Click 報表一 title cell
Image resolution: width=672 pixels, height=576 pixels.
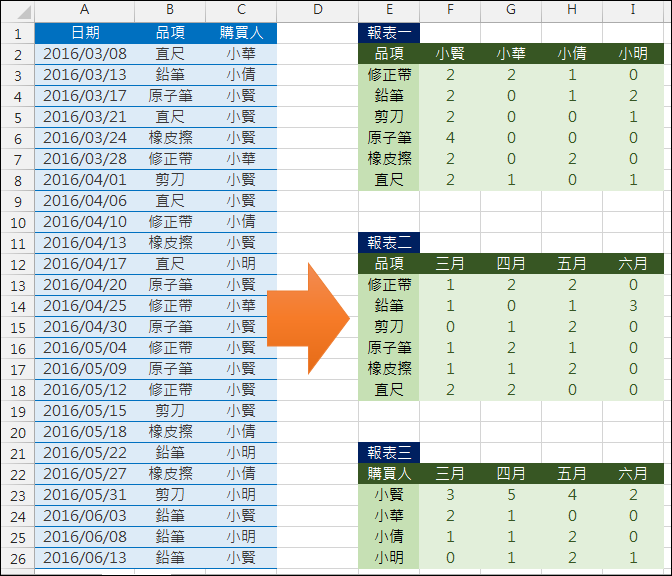pos(389,33)
